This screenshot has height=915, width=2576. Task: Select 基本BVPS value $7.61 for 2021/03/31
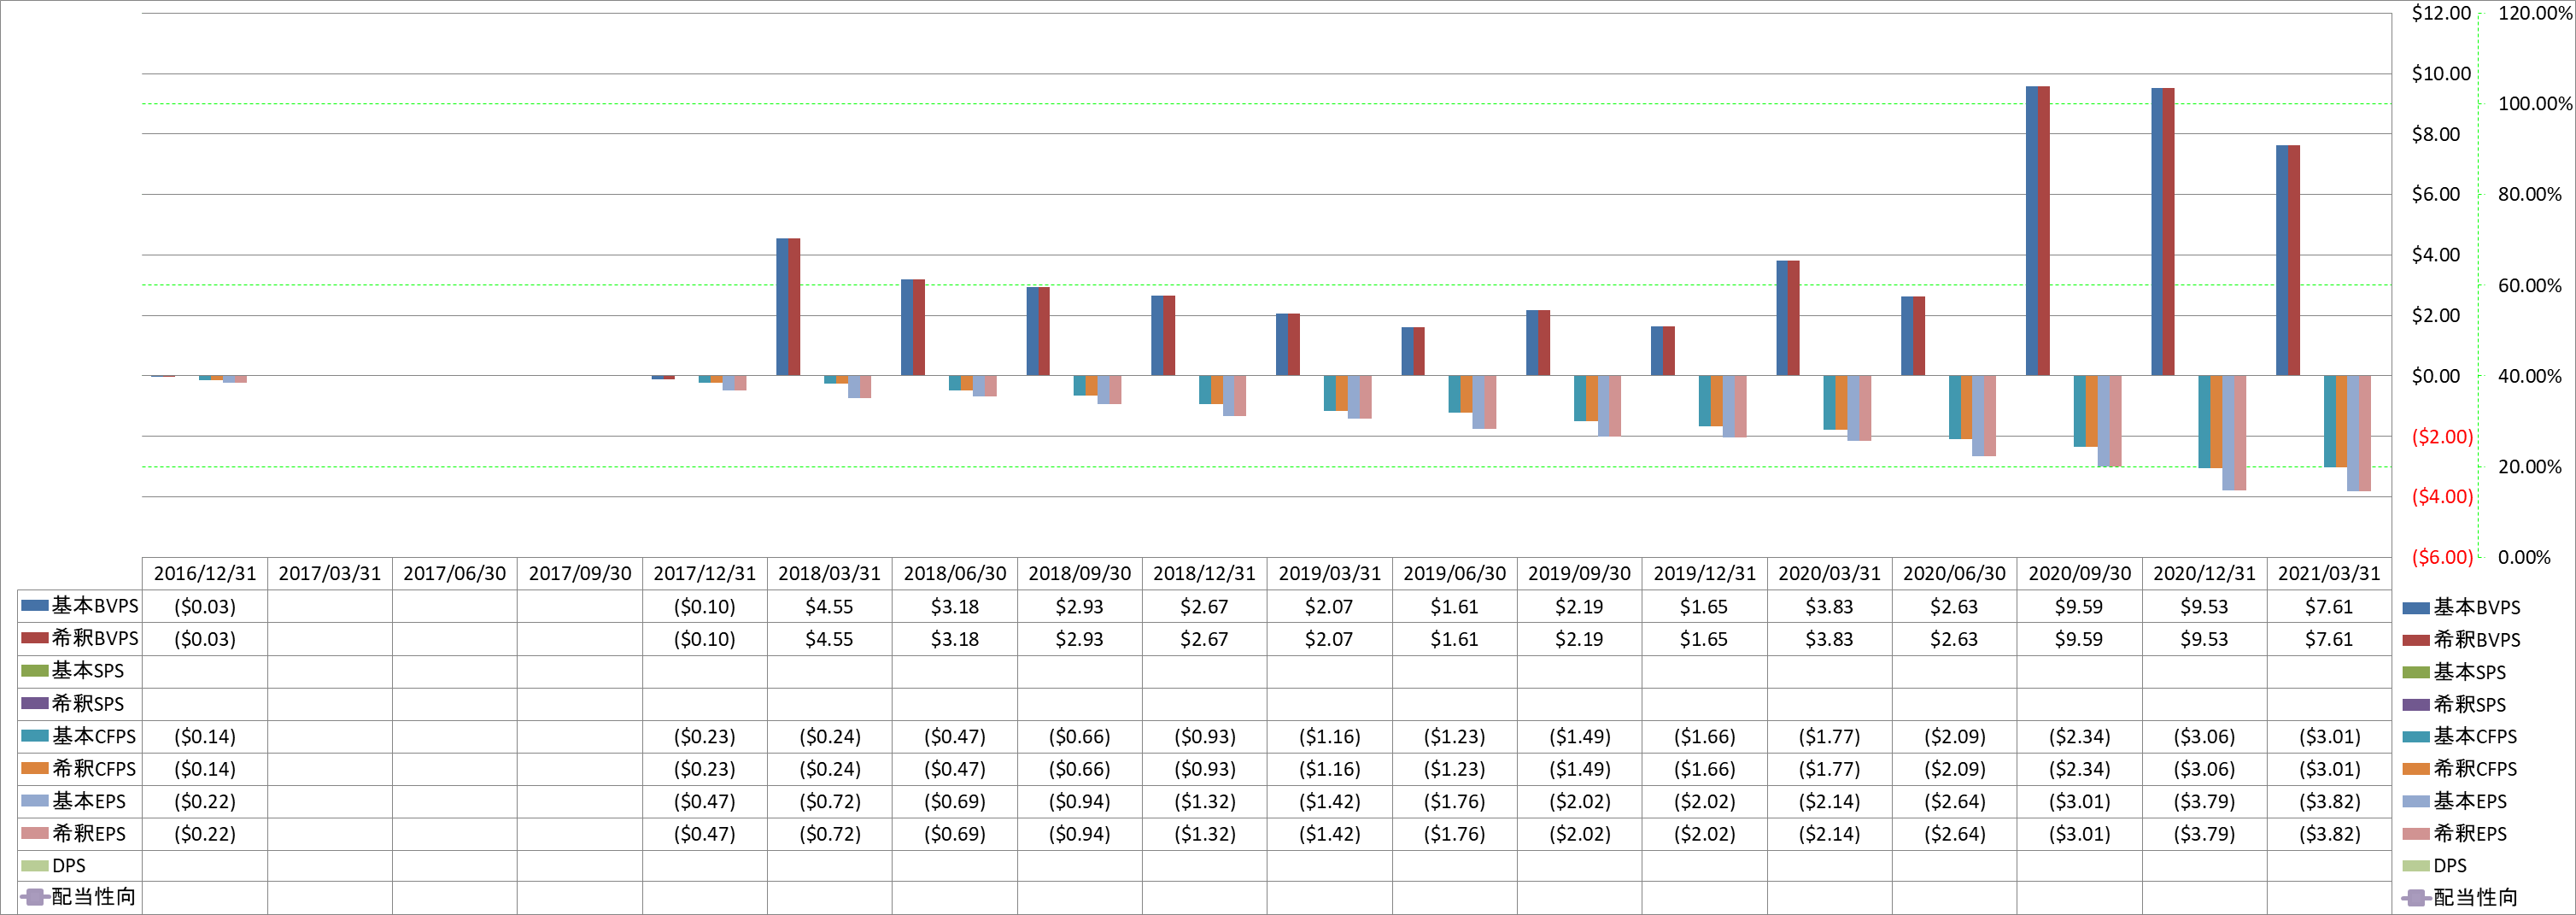2329,606
